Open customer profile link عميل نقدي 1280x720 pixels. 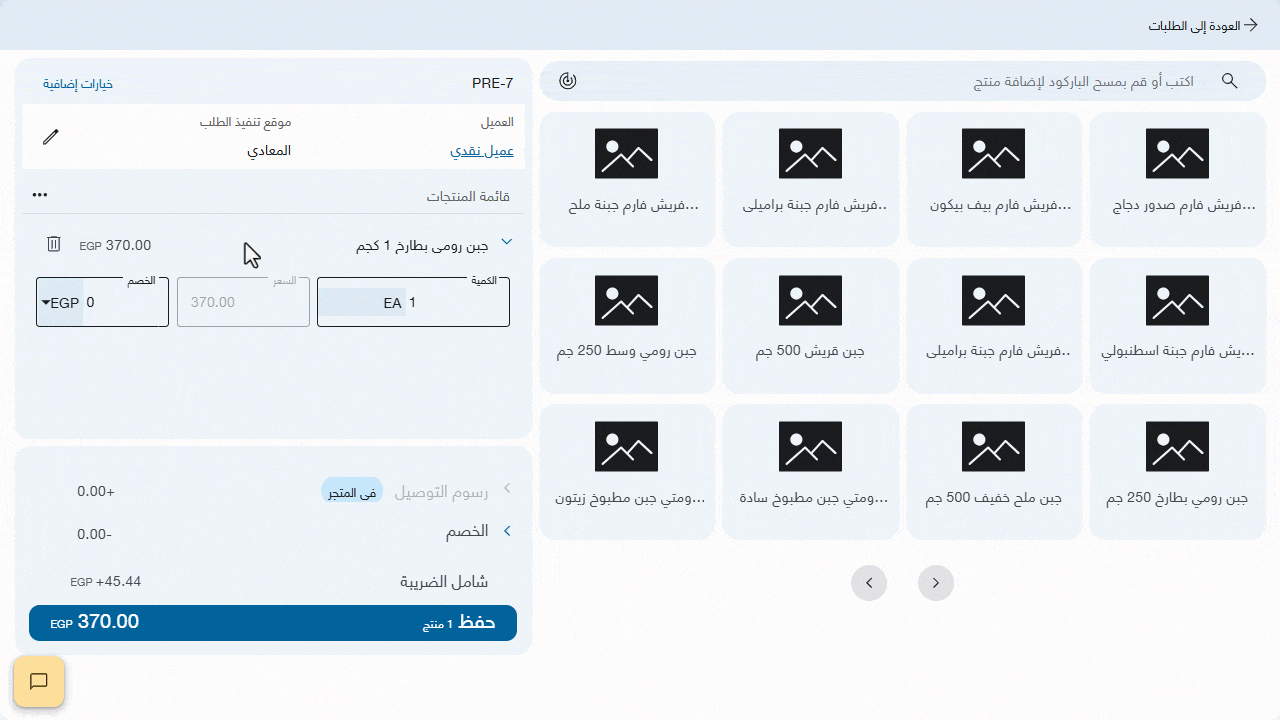tap(482, 150)
